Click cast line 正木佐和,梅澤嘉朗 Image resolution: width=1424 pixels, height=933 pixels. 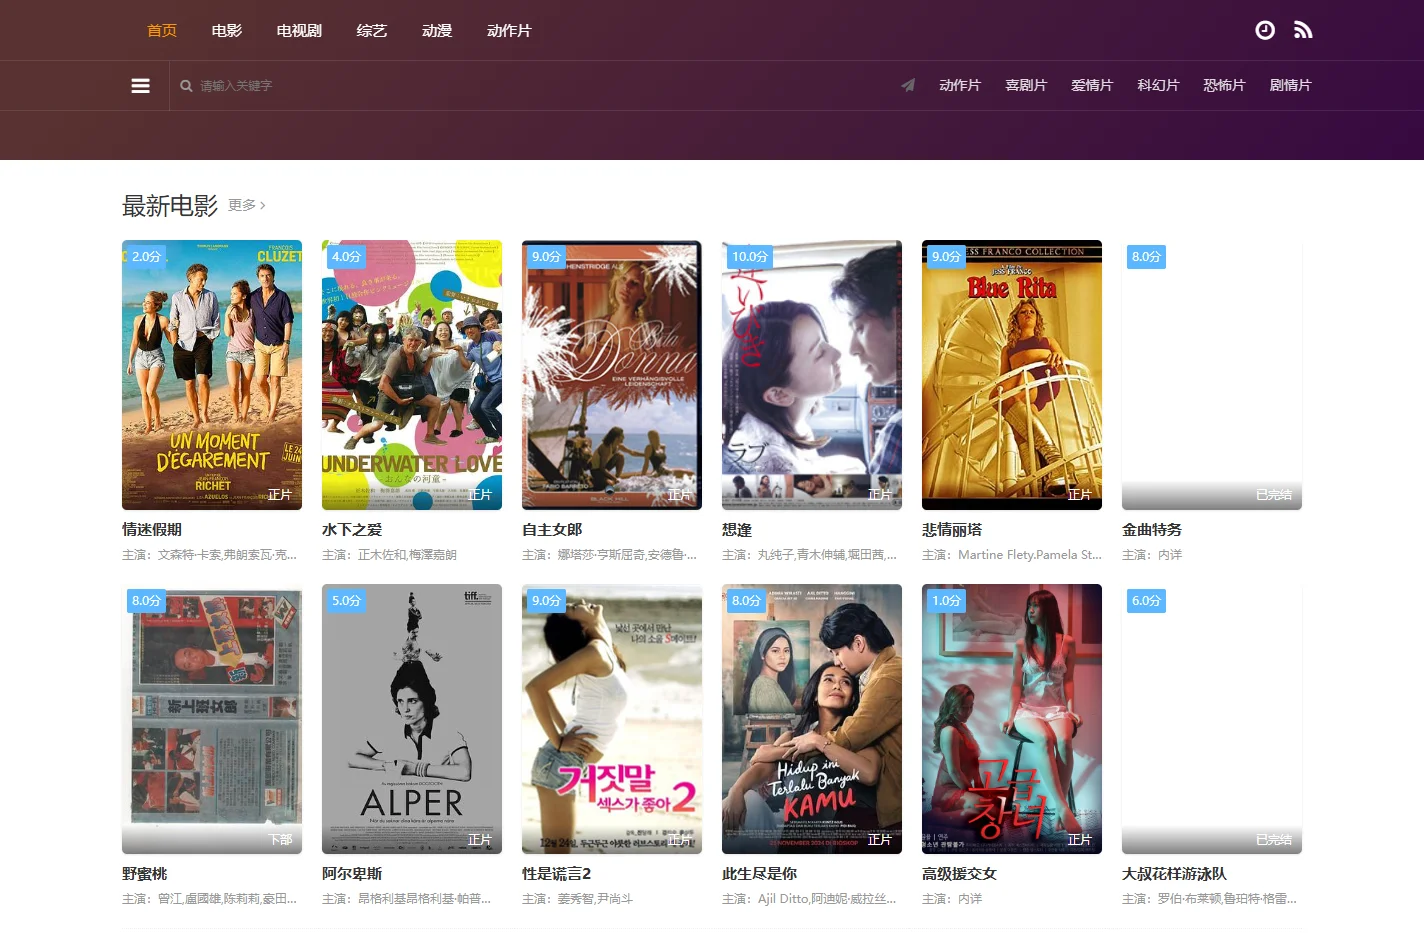[389, 555]
